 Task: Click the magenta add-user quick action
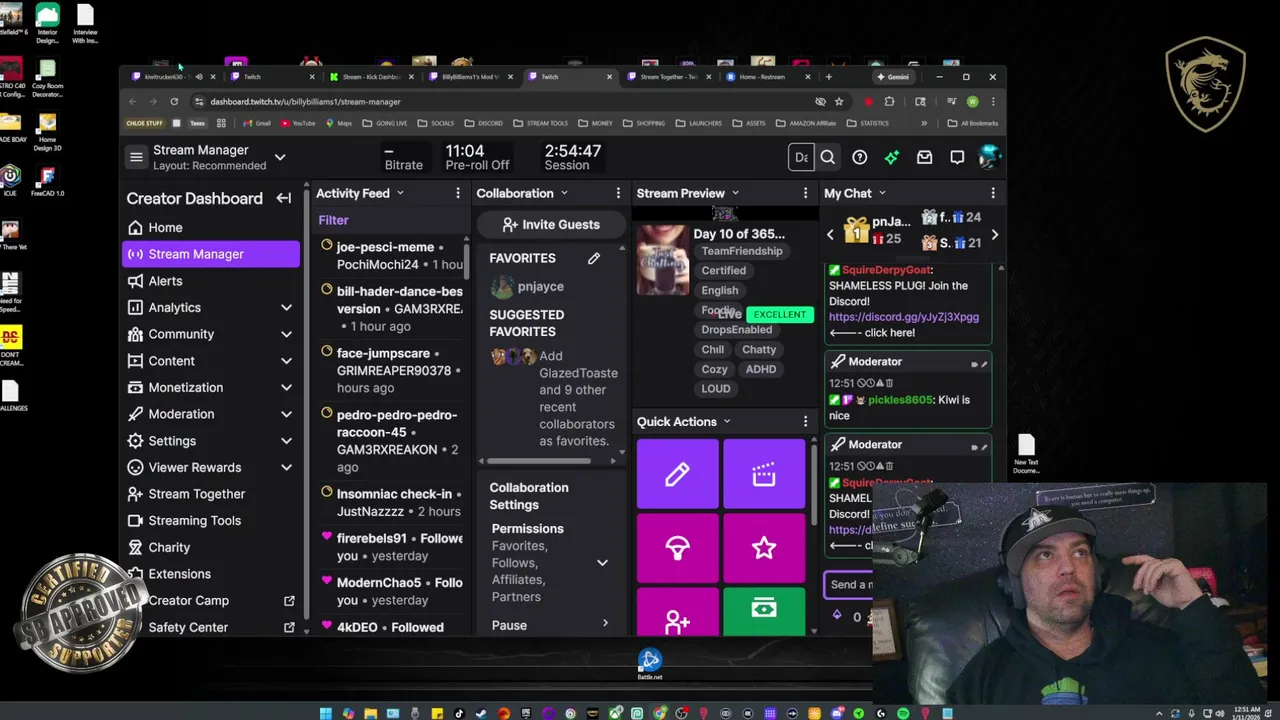[677, 613]
